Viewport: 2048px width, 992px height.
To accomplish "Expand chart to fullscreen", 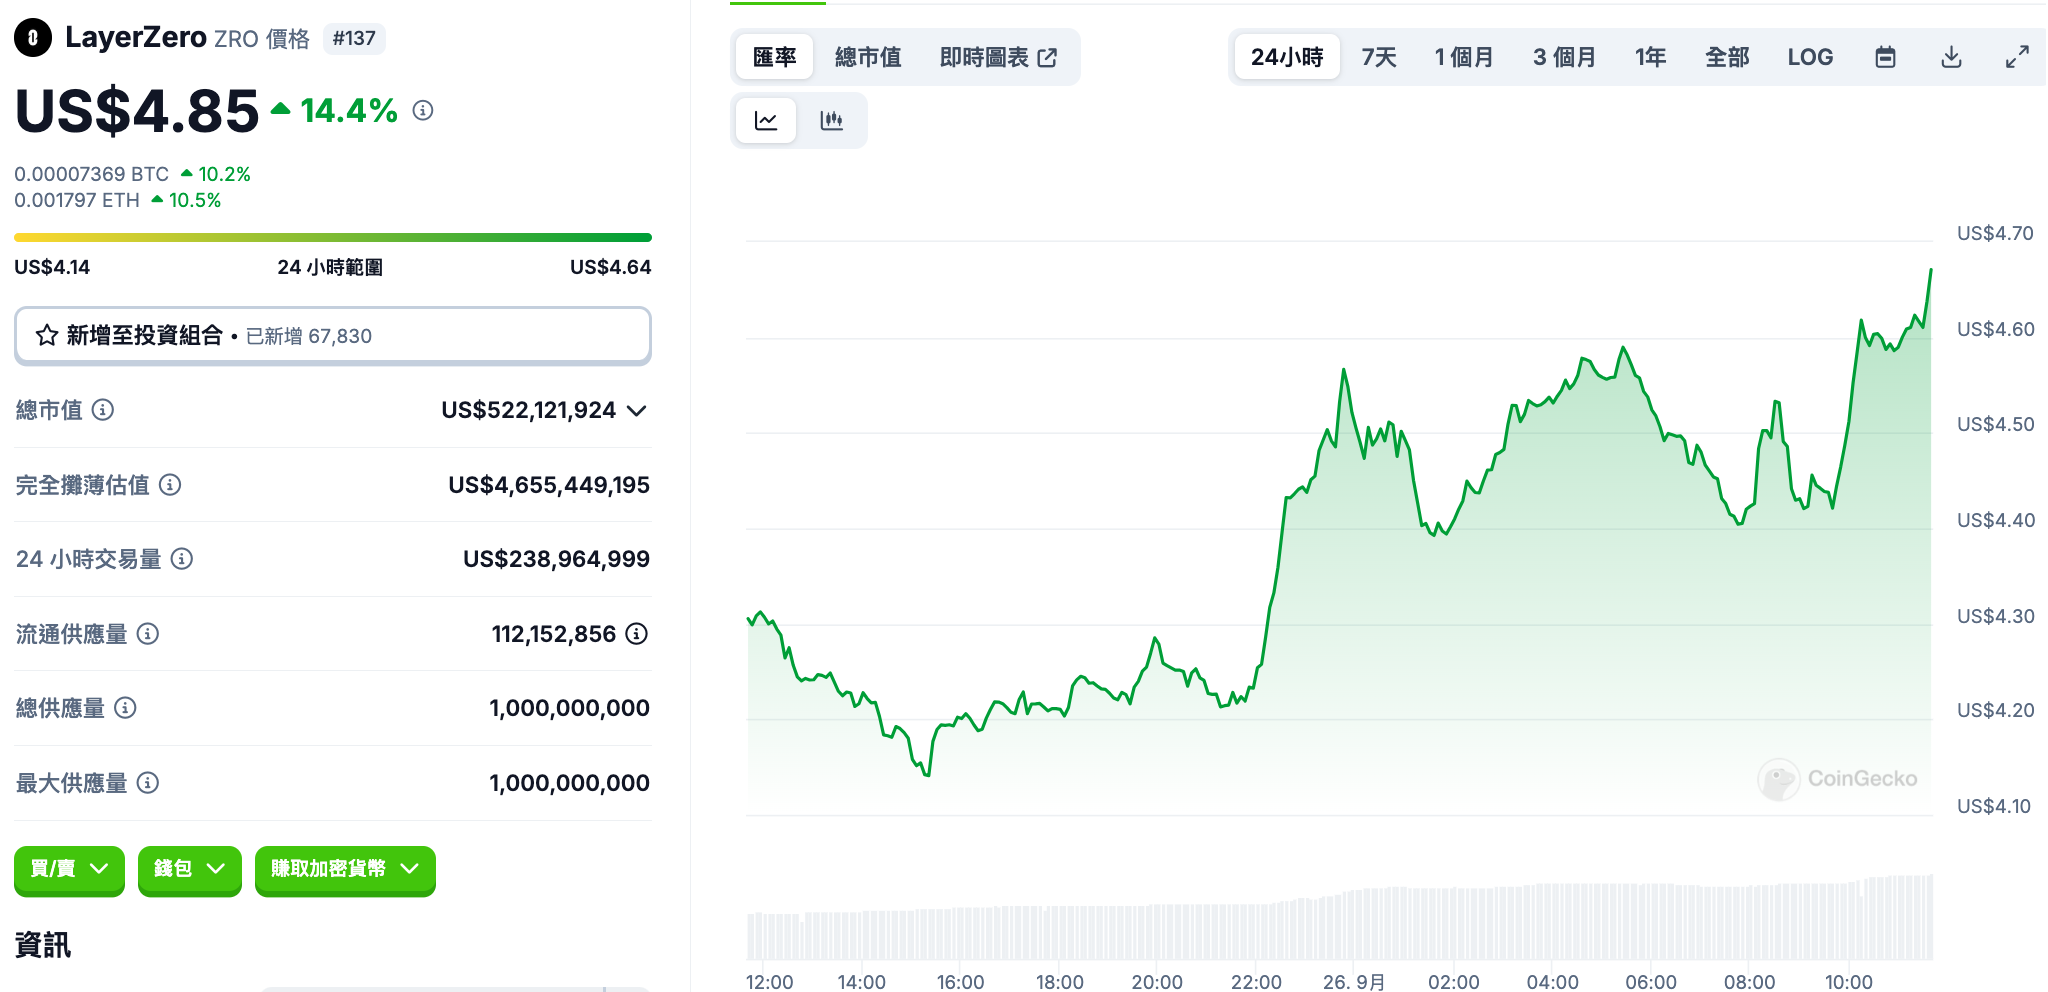I will (x=2017, y=57).
